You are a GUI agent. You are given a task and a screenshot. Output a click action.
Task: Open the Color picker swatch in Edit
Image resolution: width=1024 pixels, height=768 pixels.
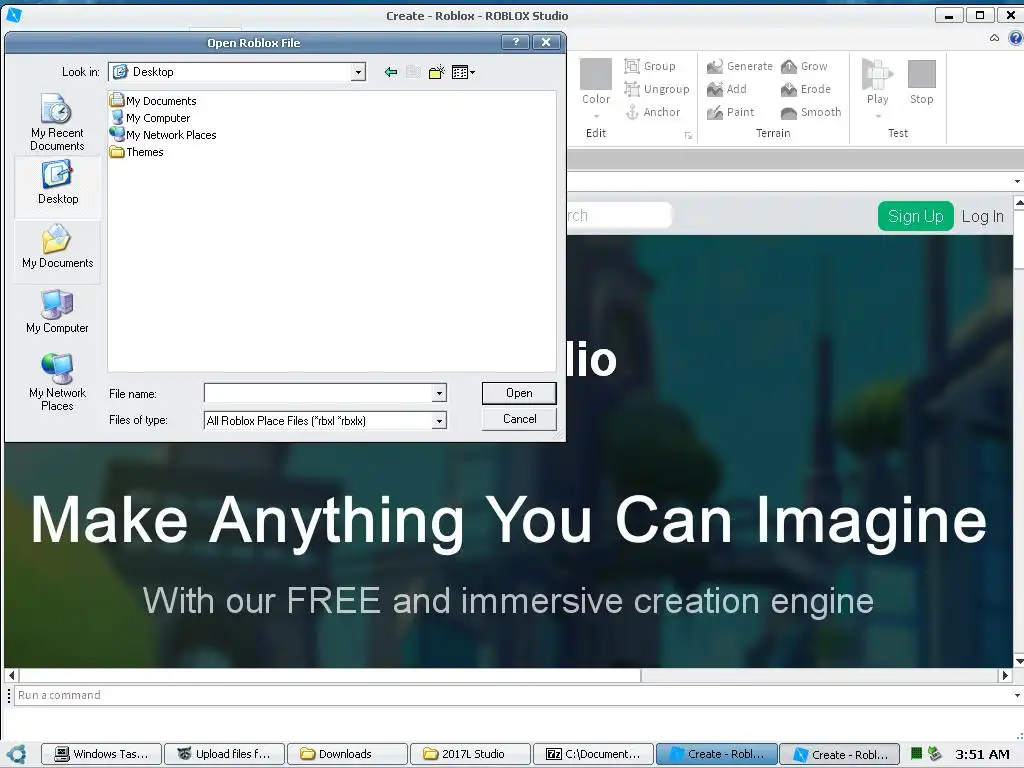tap(596, 74)
